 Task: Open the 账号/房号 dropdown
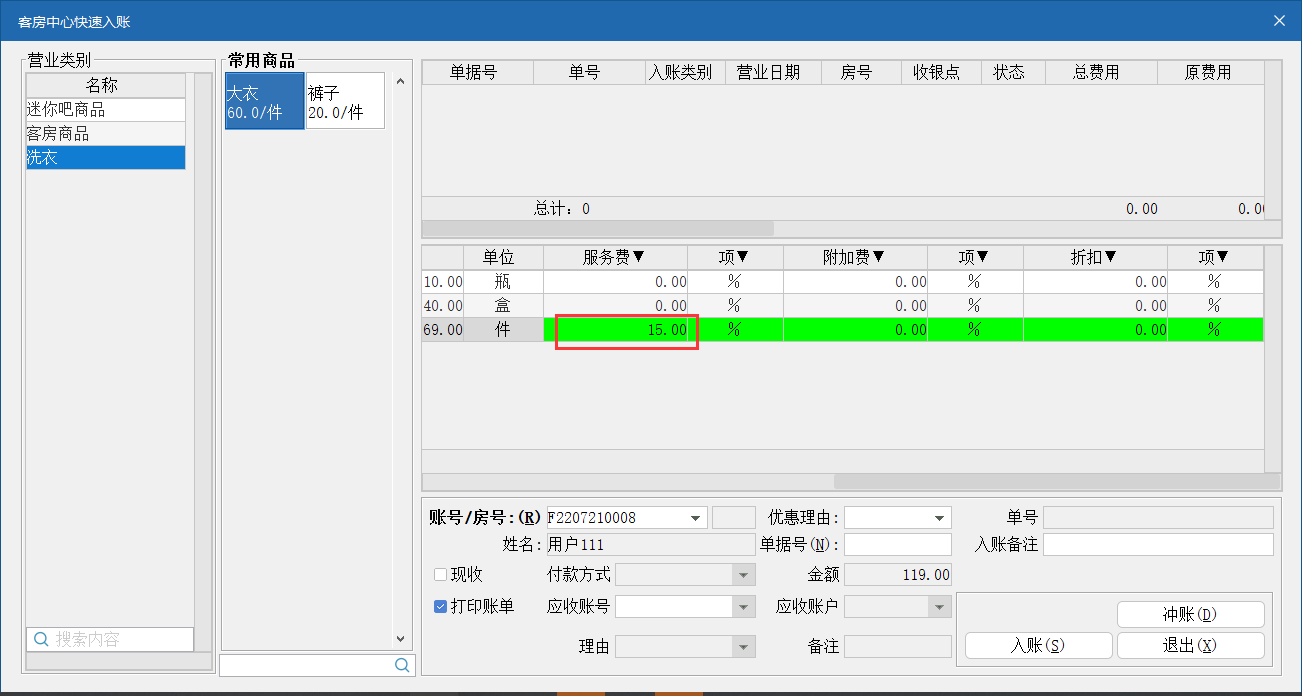click(696, 518)
